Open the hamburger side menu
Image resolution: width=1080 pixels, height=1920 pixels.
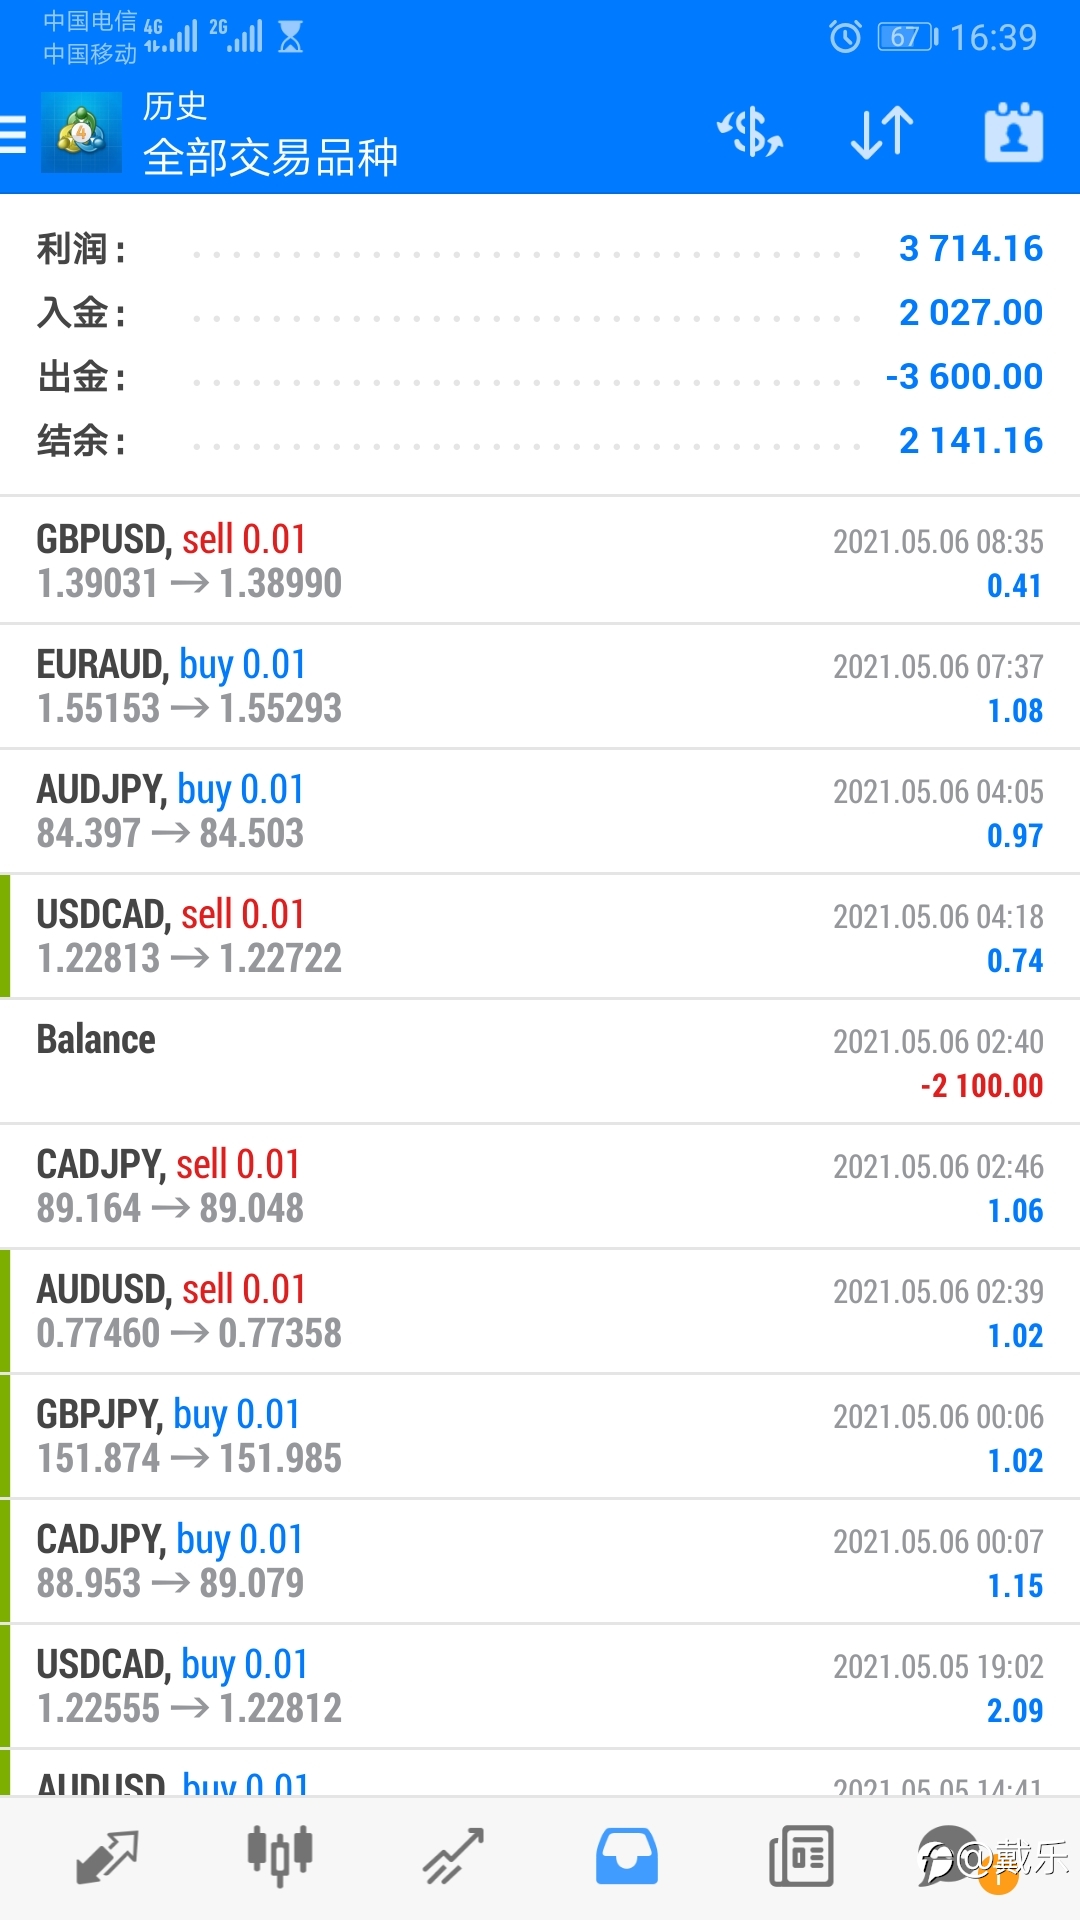pyautogui.click(x=13, y=134)
